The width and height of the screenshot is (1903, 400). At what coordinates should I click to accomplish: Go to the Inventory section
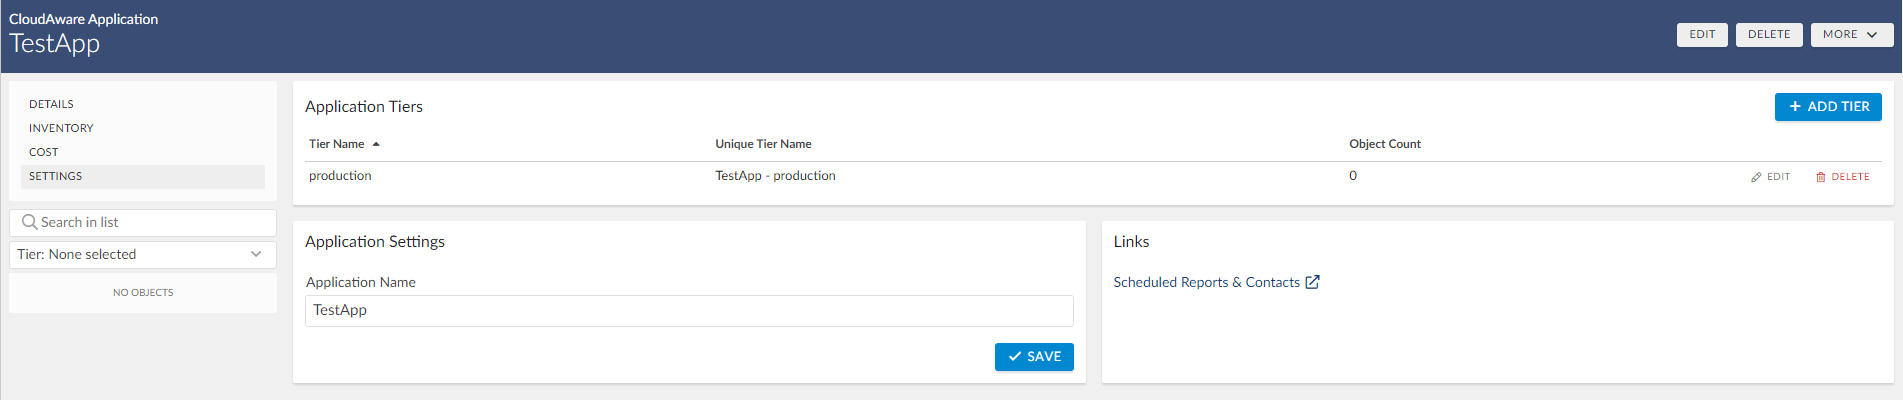[x=61, y=128]
